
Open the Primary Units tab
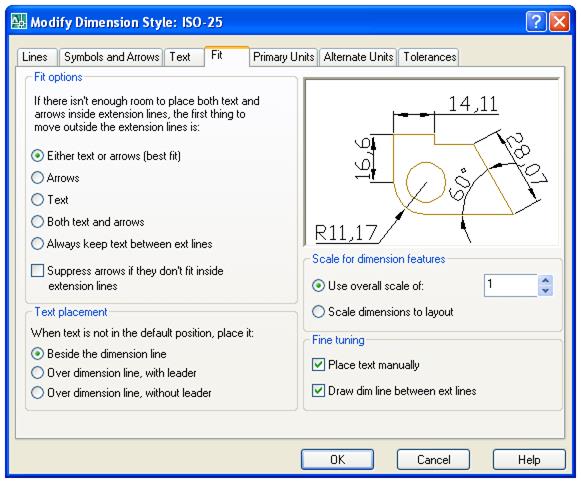point(283,57)
